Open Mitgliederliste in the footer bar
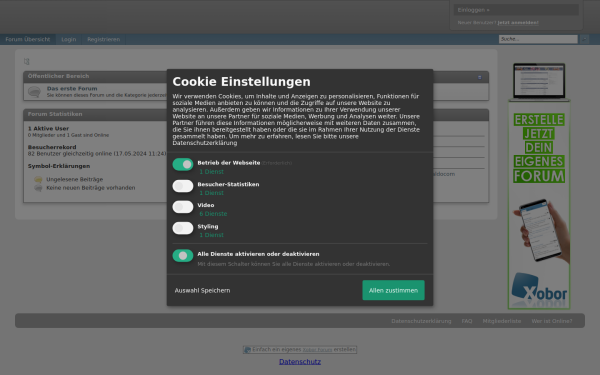 pyautogui.click(x=502, y=321)
